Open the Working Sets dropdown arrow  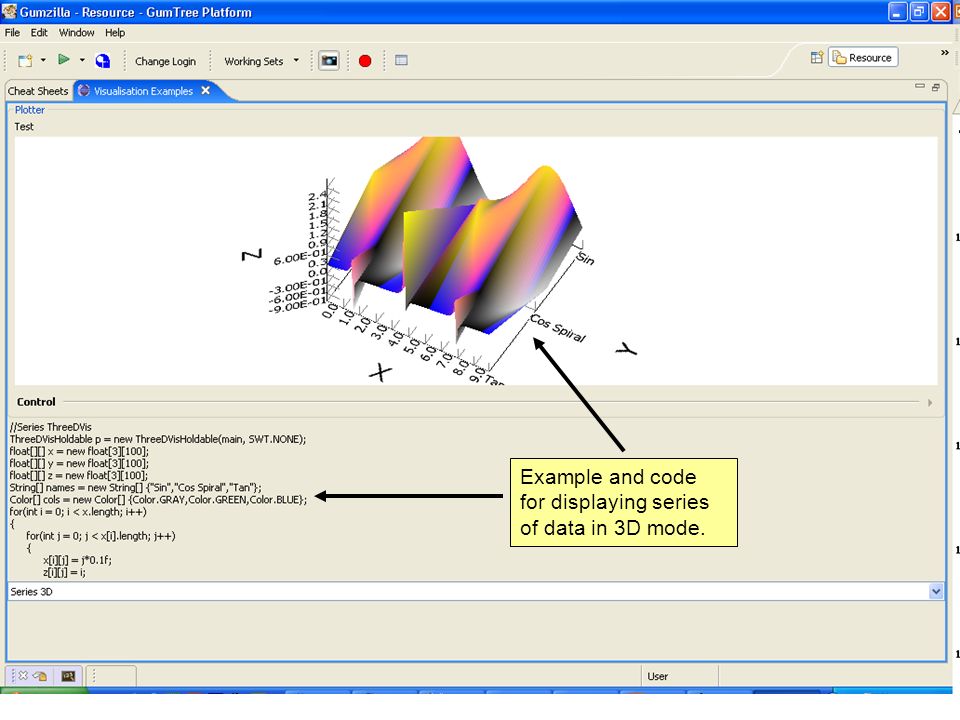click(x=296, y=60)
